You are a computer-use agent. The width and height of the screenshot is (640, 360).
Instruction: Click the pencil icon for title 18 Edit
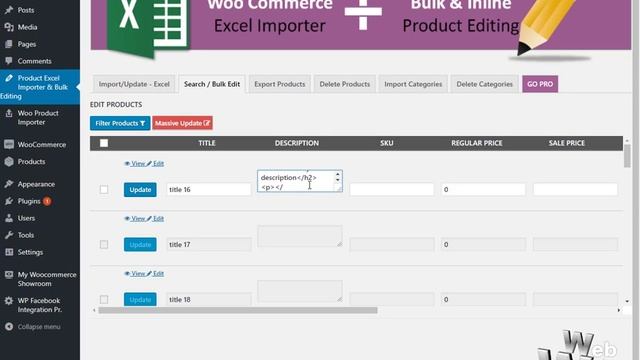pos(149,274)
